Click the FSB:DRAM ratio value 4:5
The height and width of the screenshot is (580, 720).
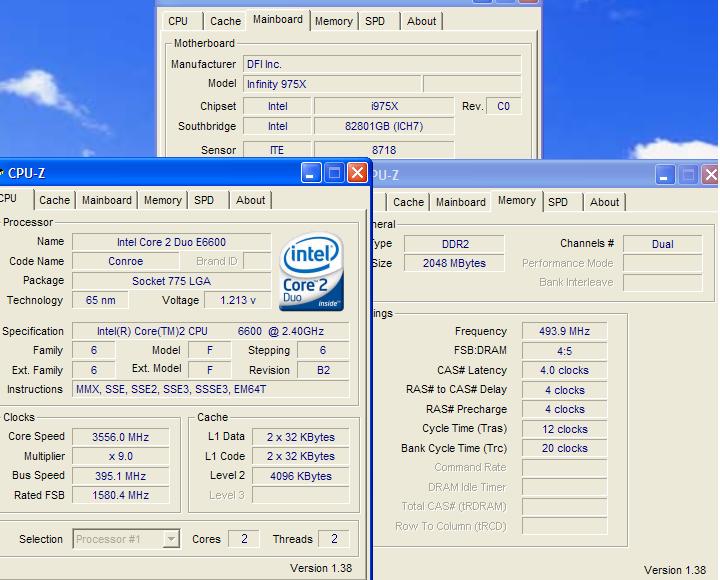coord(564,351)
